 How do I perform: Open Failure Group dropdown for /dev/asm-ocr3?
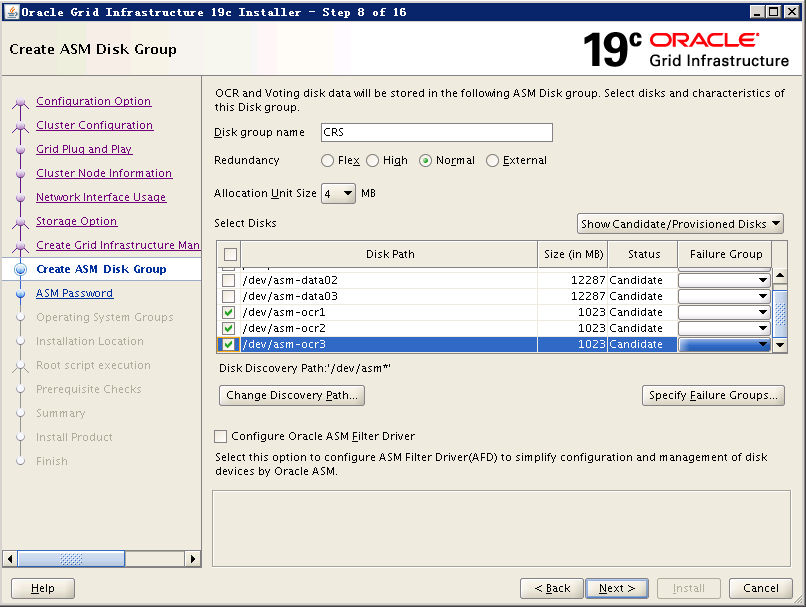pos(724,344)
